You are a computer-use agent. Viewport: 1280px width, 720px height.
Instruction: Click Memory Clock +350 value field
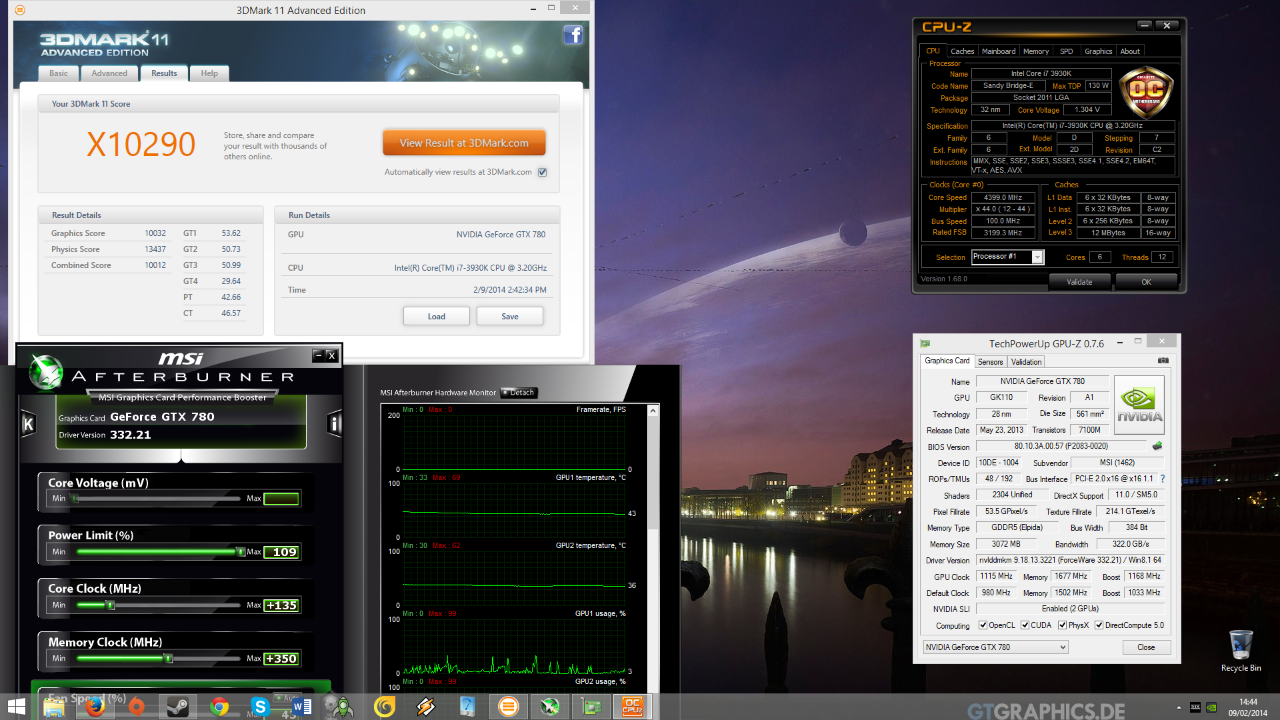pos(281,659)
